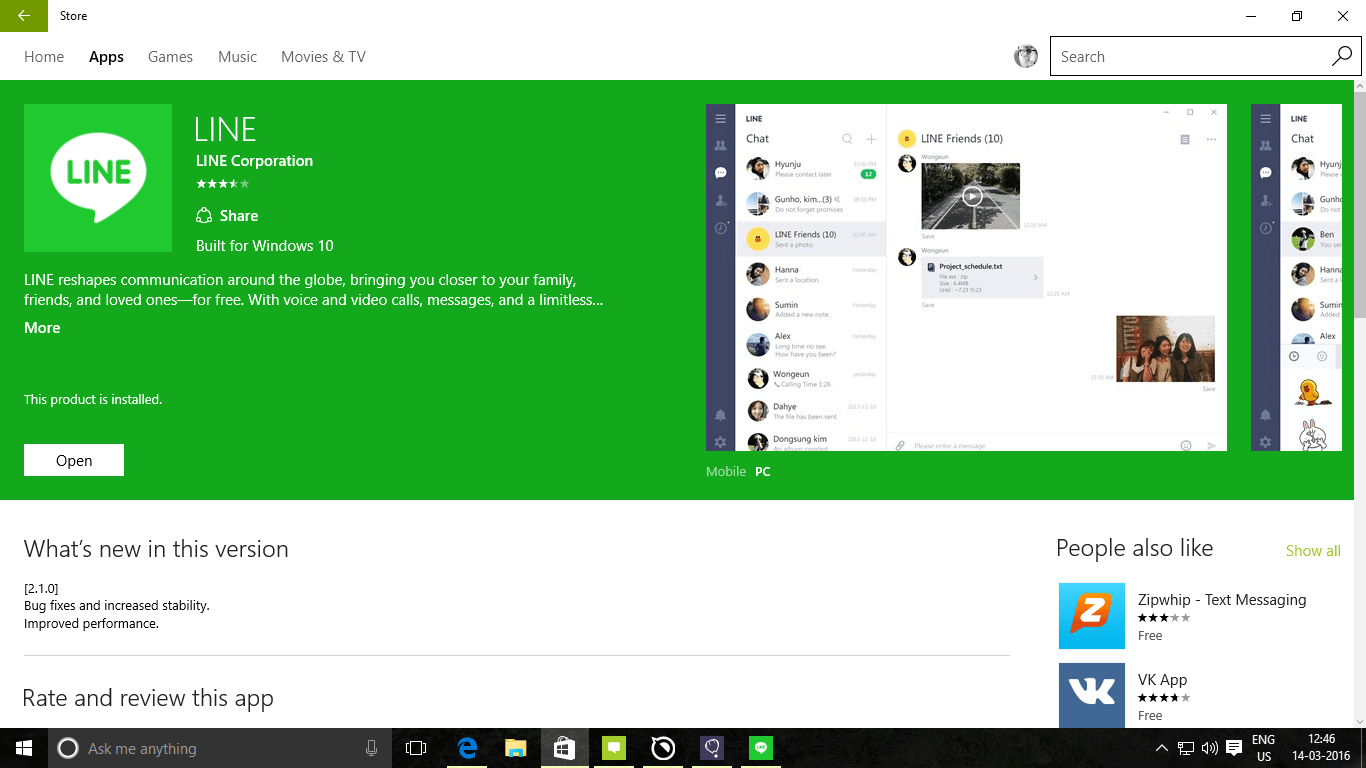Screen dimensions: 1366x768
Task: Open the Action Center notifications icon
Action: click(1234, 748)
